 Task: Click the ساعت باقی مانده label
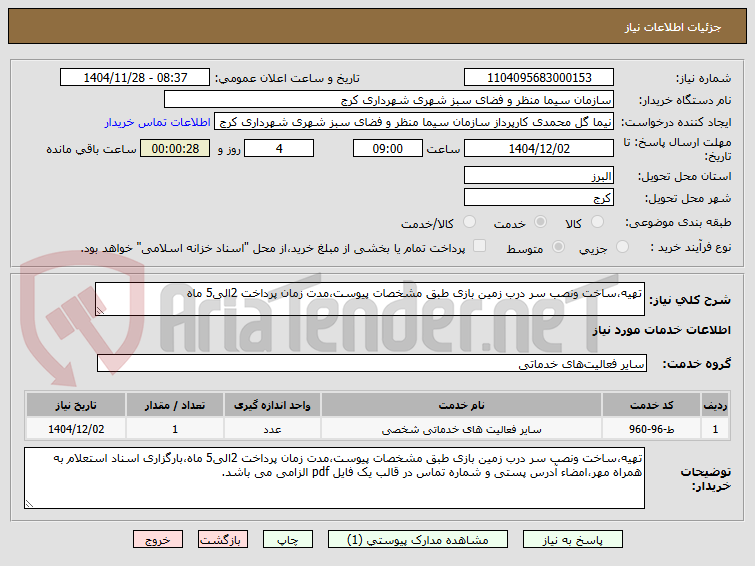point(91,149)
